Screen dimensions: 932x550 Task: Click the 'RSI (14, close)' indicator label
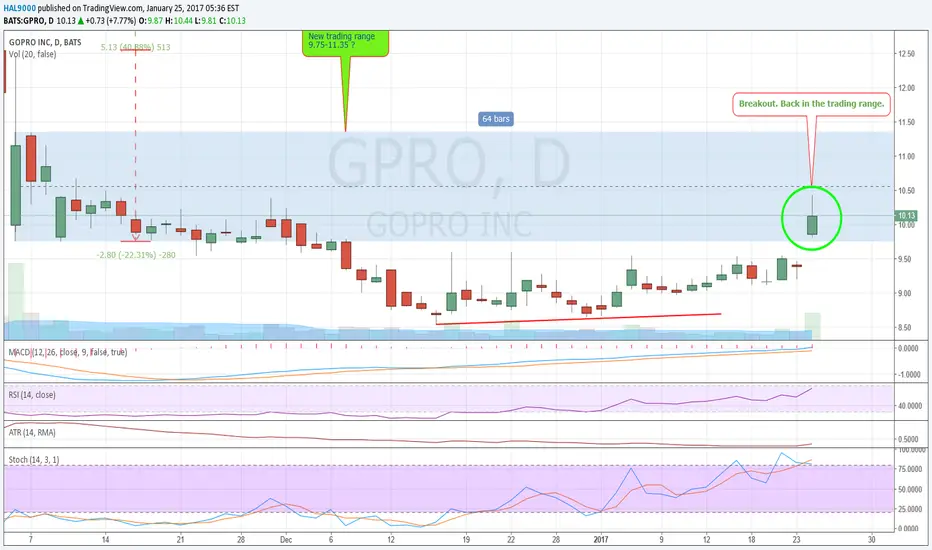[x=32, y=395]
